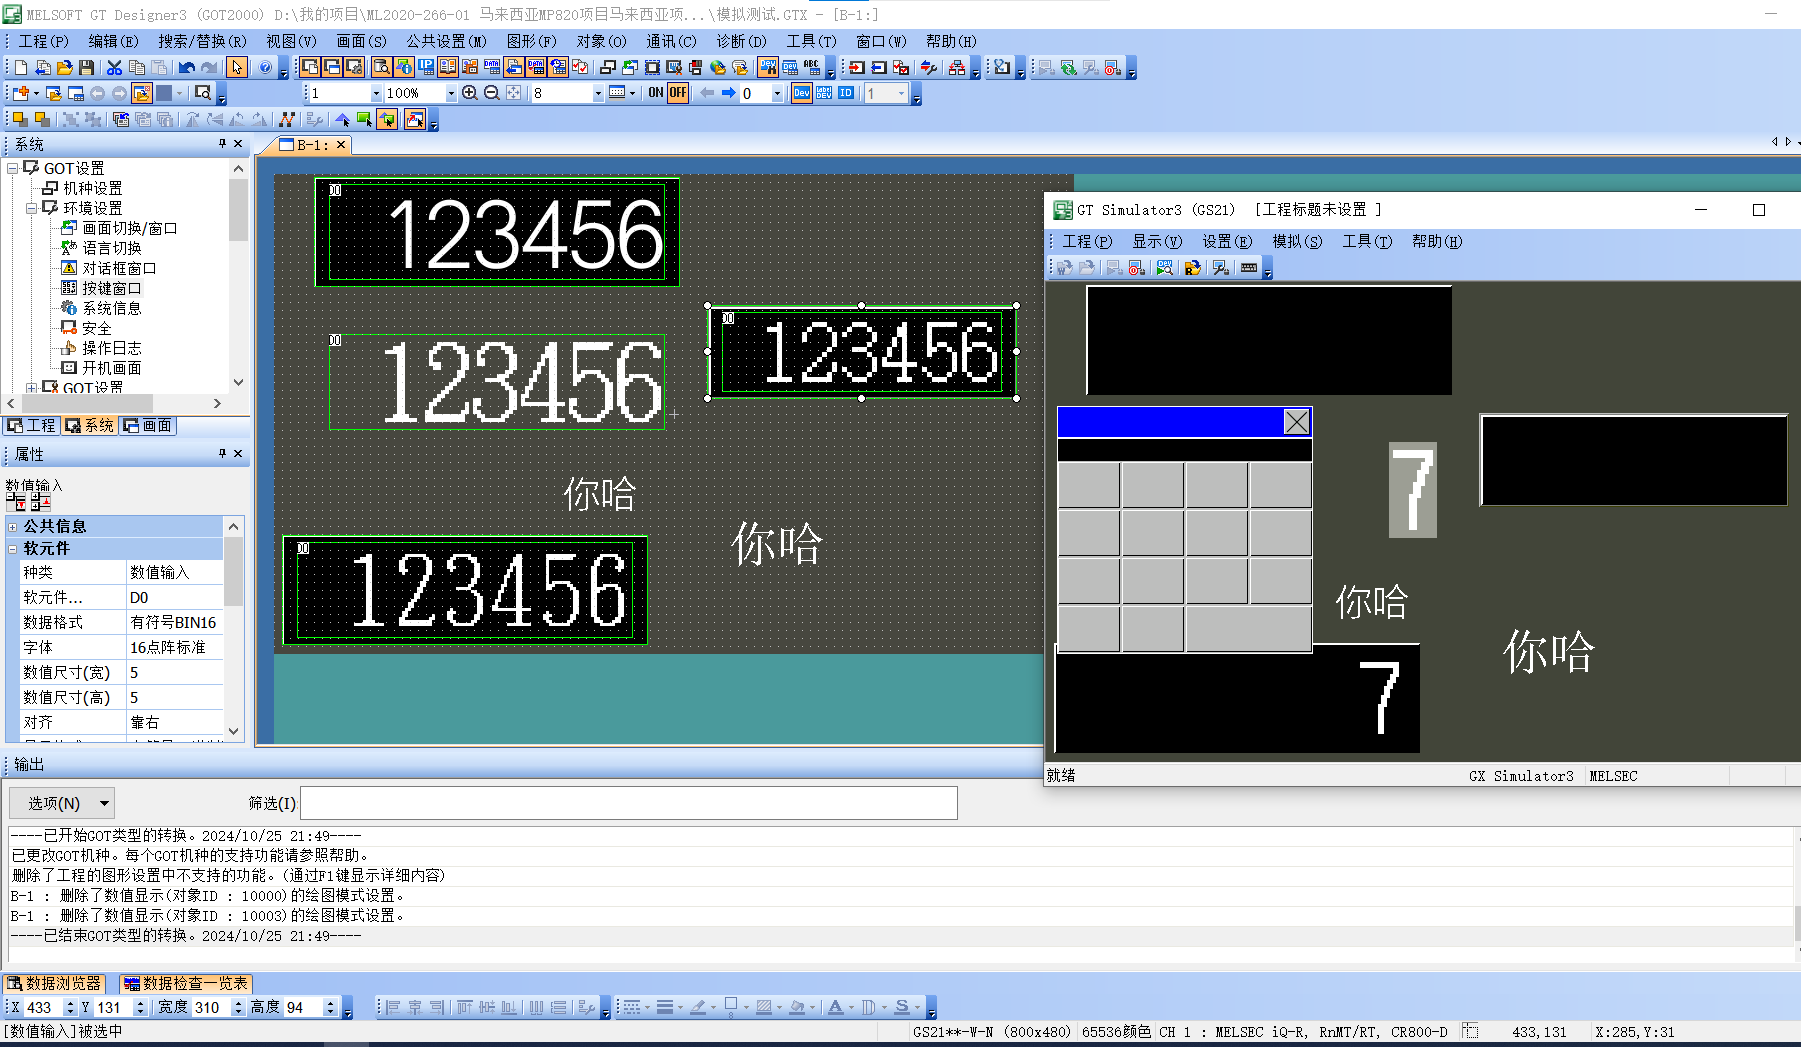Viewport: 1801px width, 1047px height.
Task: Select 按键窗口 in the system tree
Action: click(111, 288)
